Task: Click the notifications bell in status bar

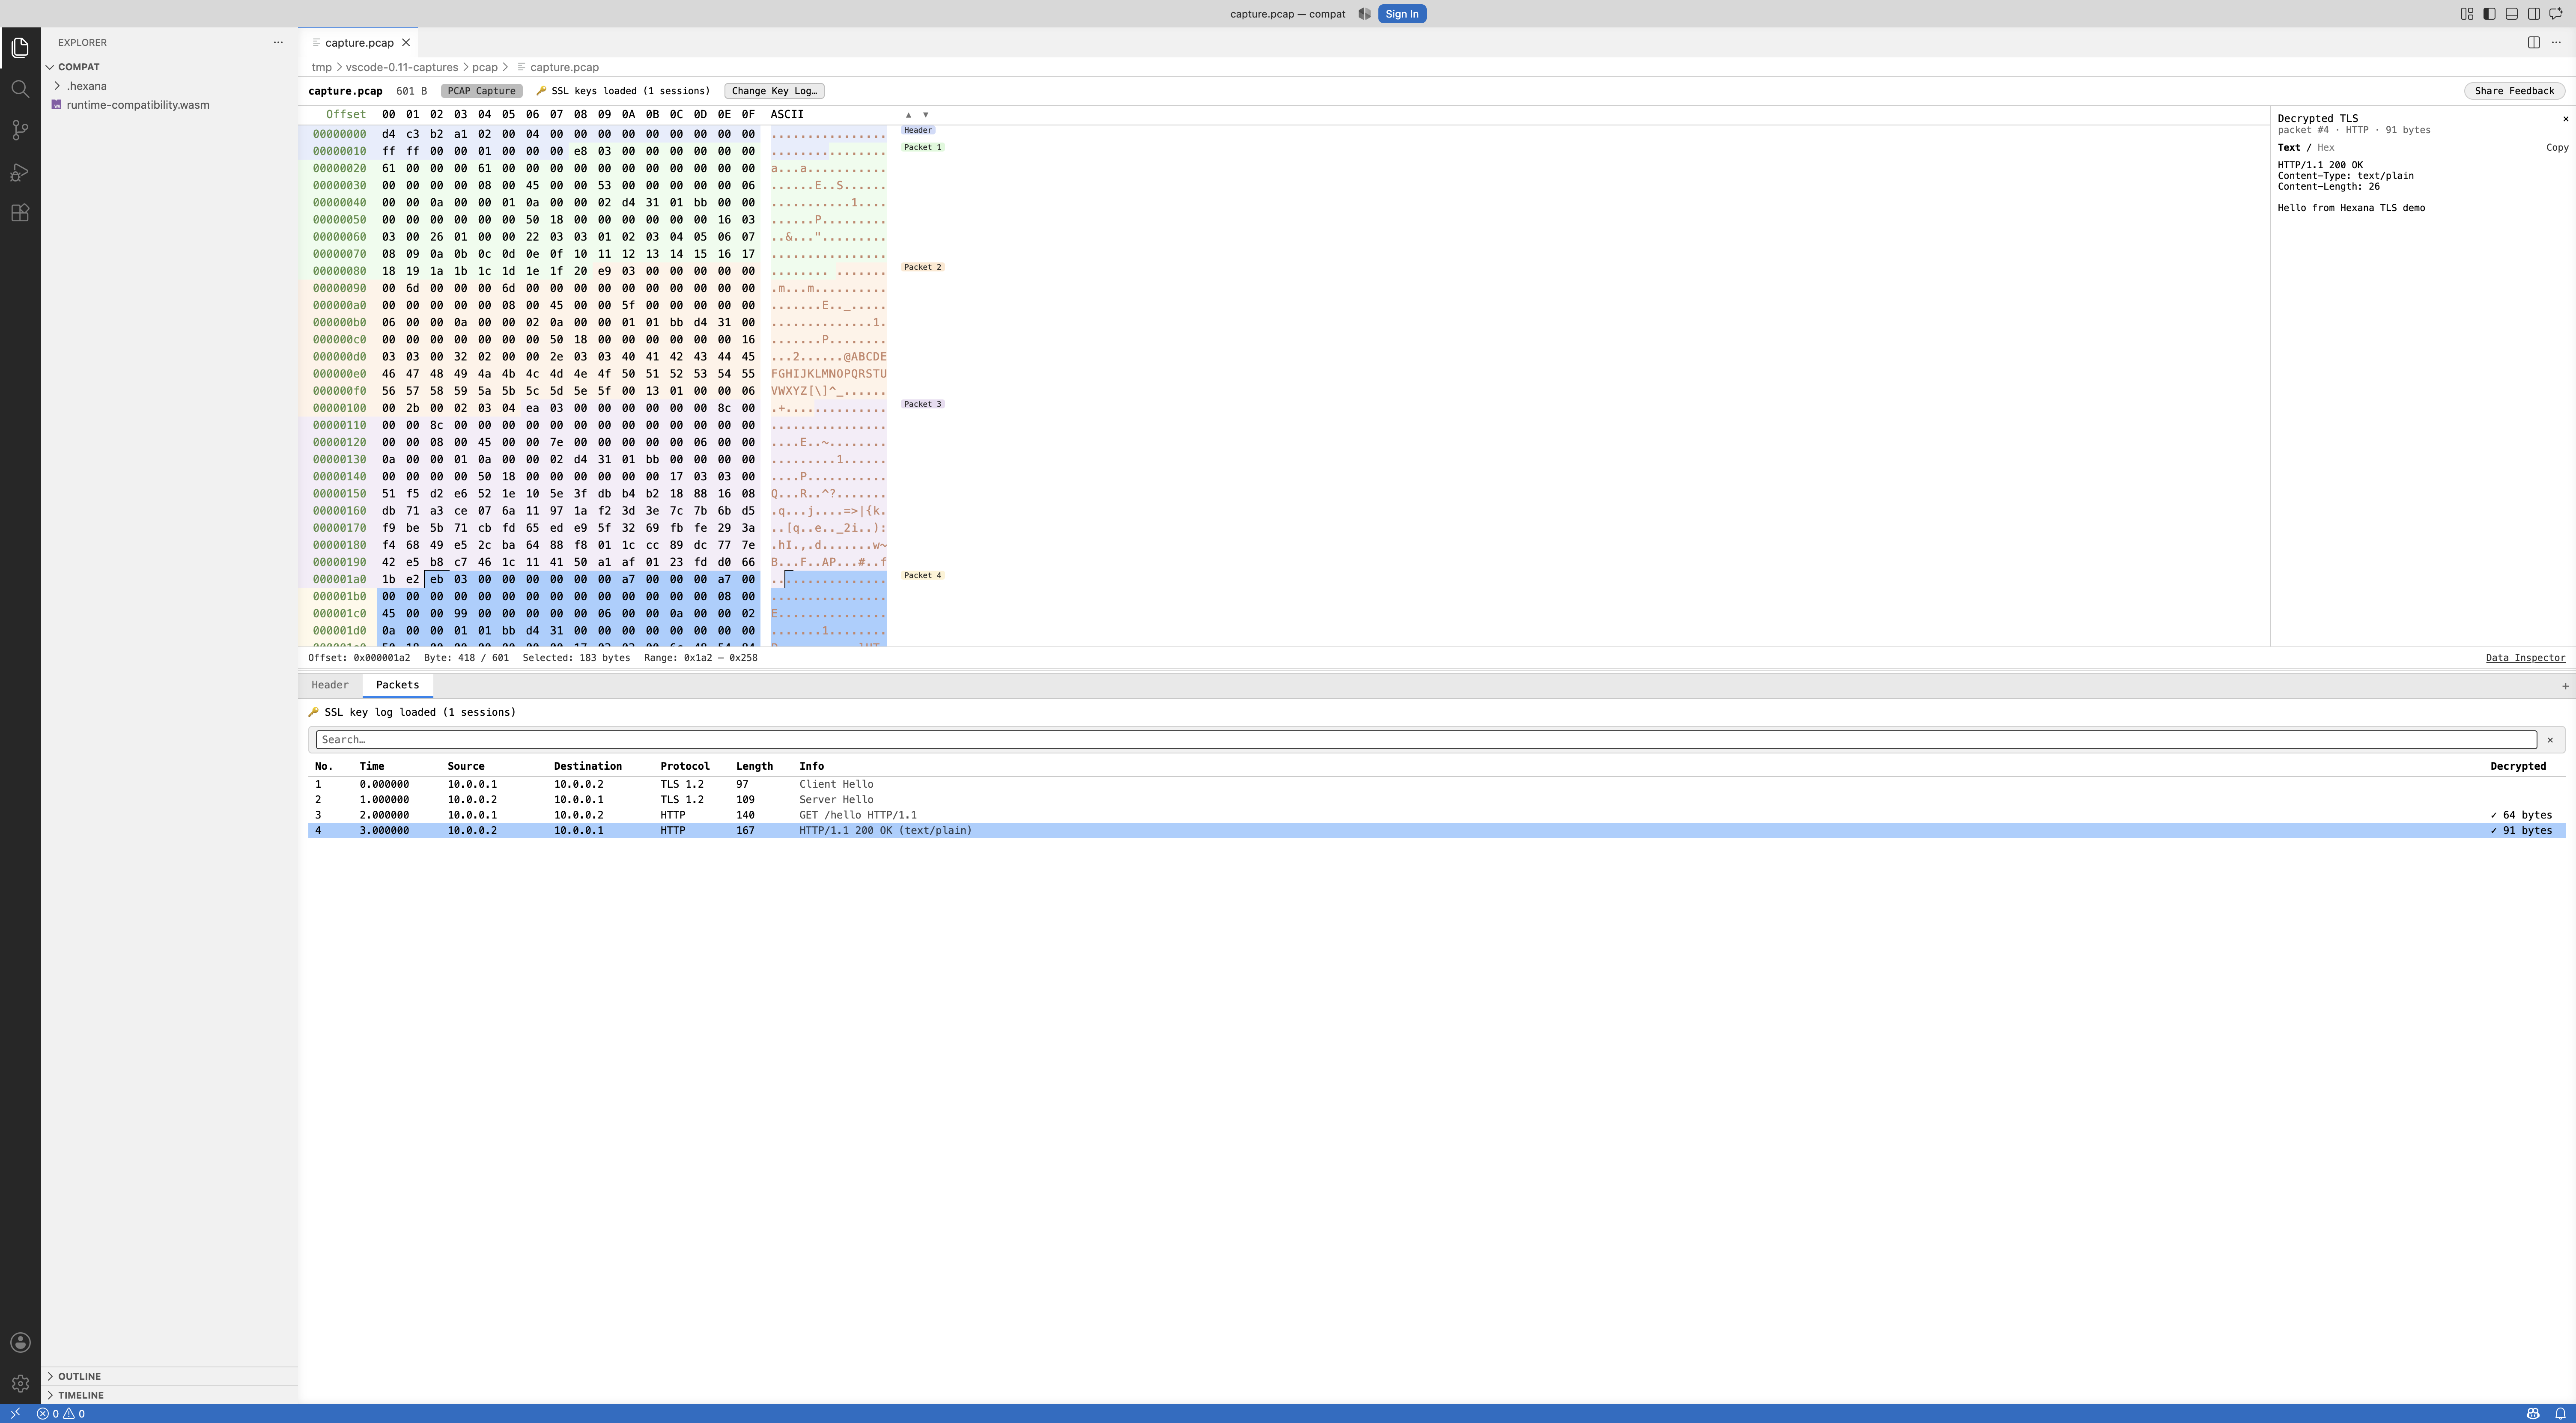Action: [x=2560, y=1414]
